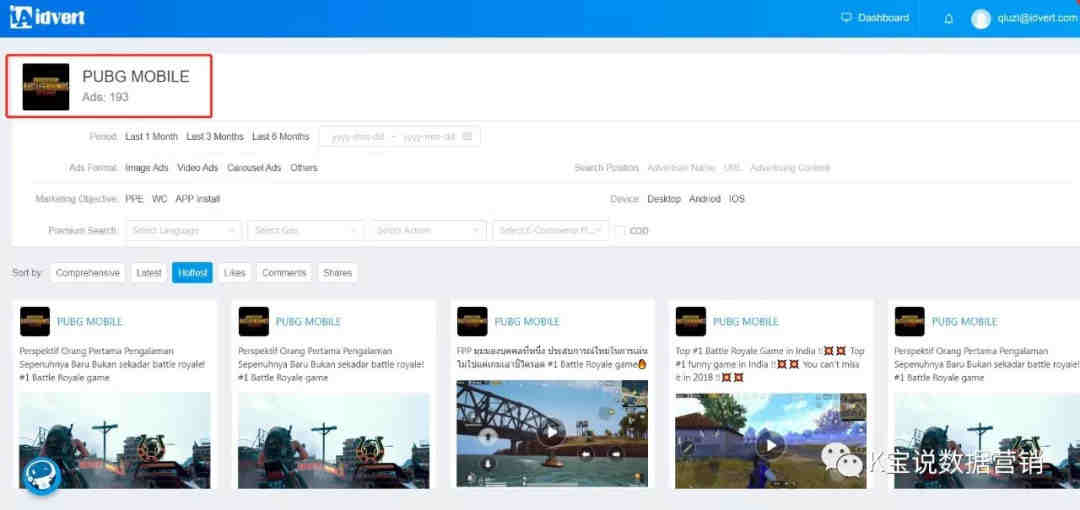Filter format by Carousel Ads
The height and width of the screenshot is (510, 1080).
pos(254,167)
